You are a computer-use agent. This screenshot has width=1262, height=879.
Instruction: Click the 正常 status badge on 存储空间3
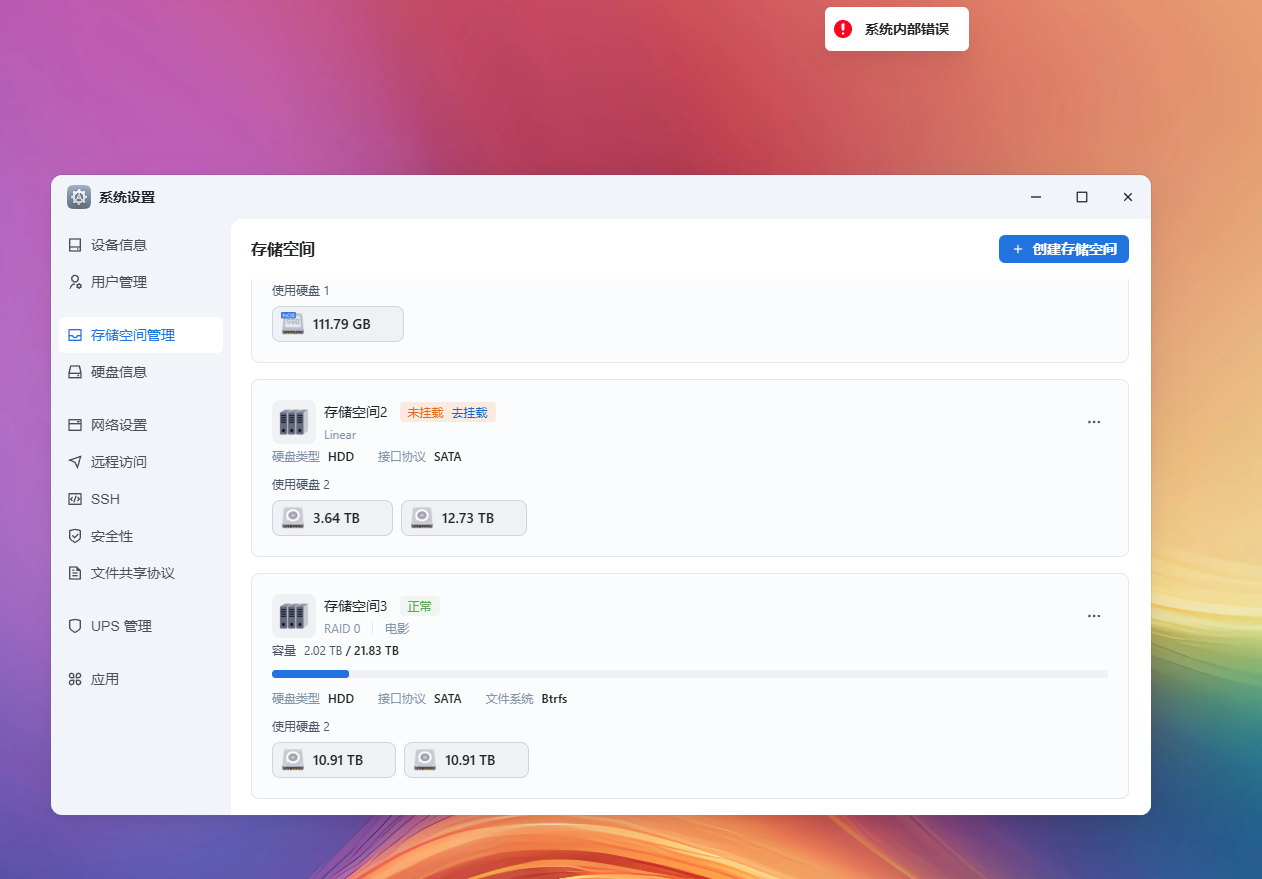(420, 606)
